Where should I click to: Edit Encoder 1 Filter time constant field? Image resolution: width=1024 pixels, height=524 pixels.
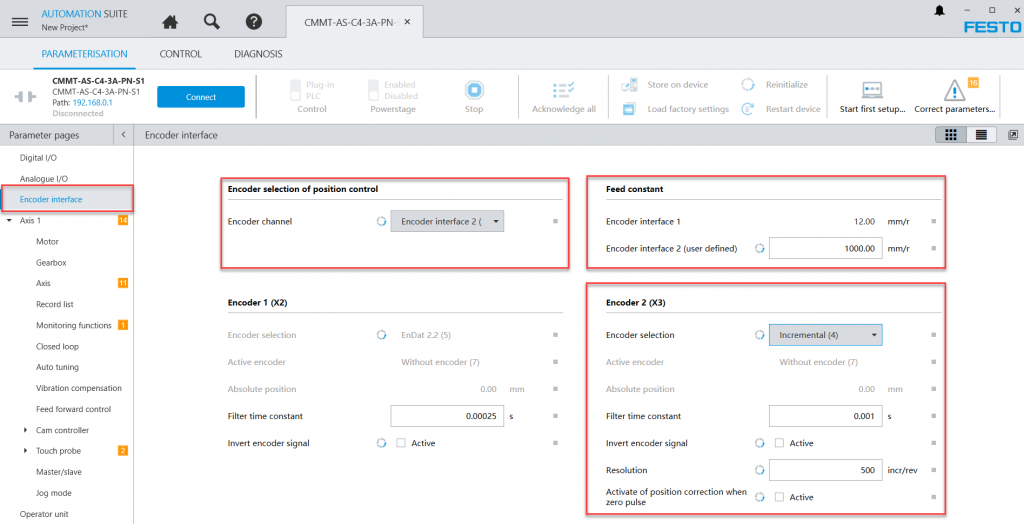pyautogui.click(x=447, y=416)
